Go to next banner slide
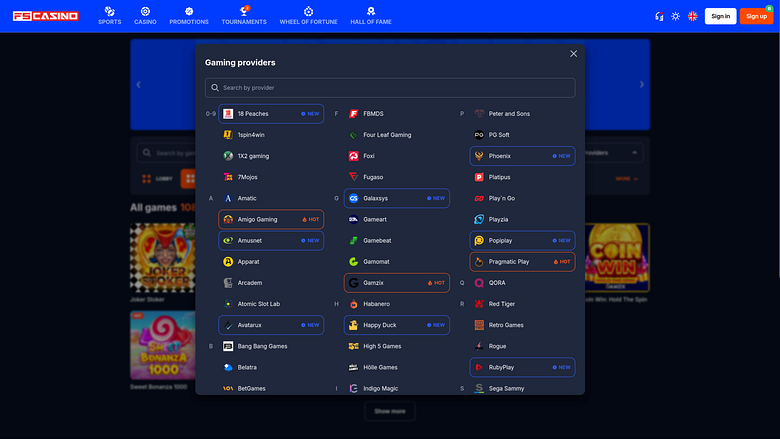Viewport: 780px width, 439px height. tap(642, 85)
